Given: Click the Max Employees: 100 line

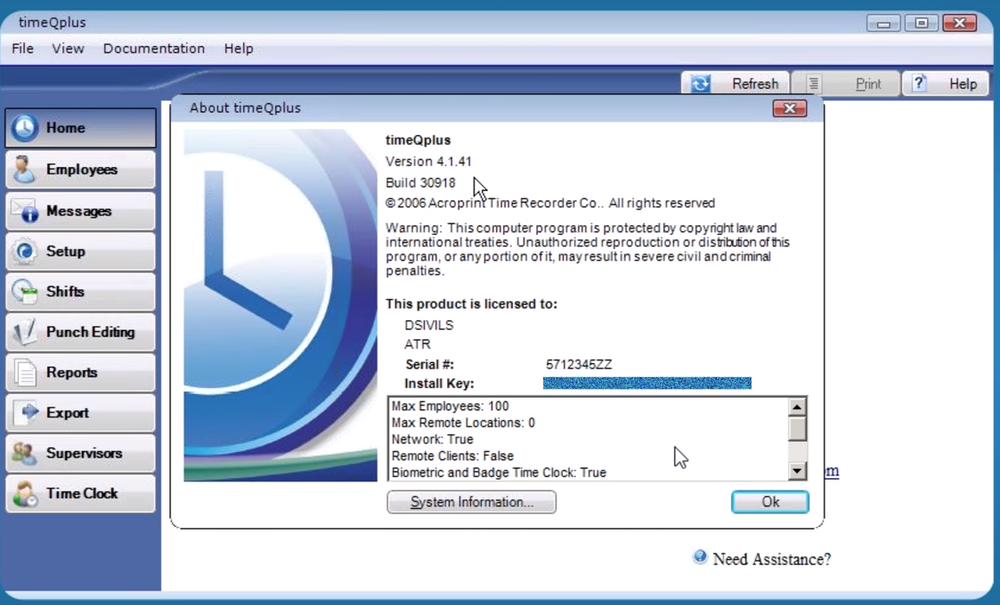Looking at the screenshot, I should 450,406.
